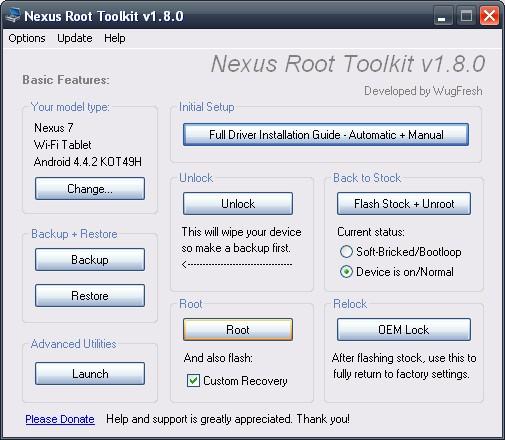Uncheck the Custom Recovery checkbox

193,380
